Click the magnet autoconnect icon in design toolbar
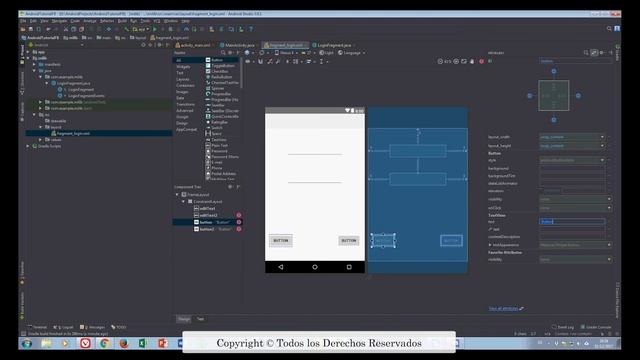The height and width of the screenshot is (360, 640). (x=260, y=62)
